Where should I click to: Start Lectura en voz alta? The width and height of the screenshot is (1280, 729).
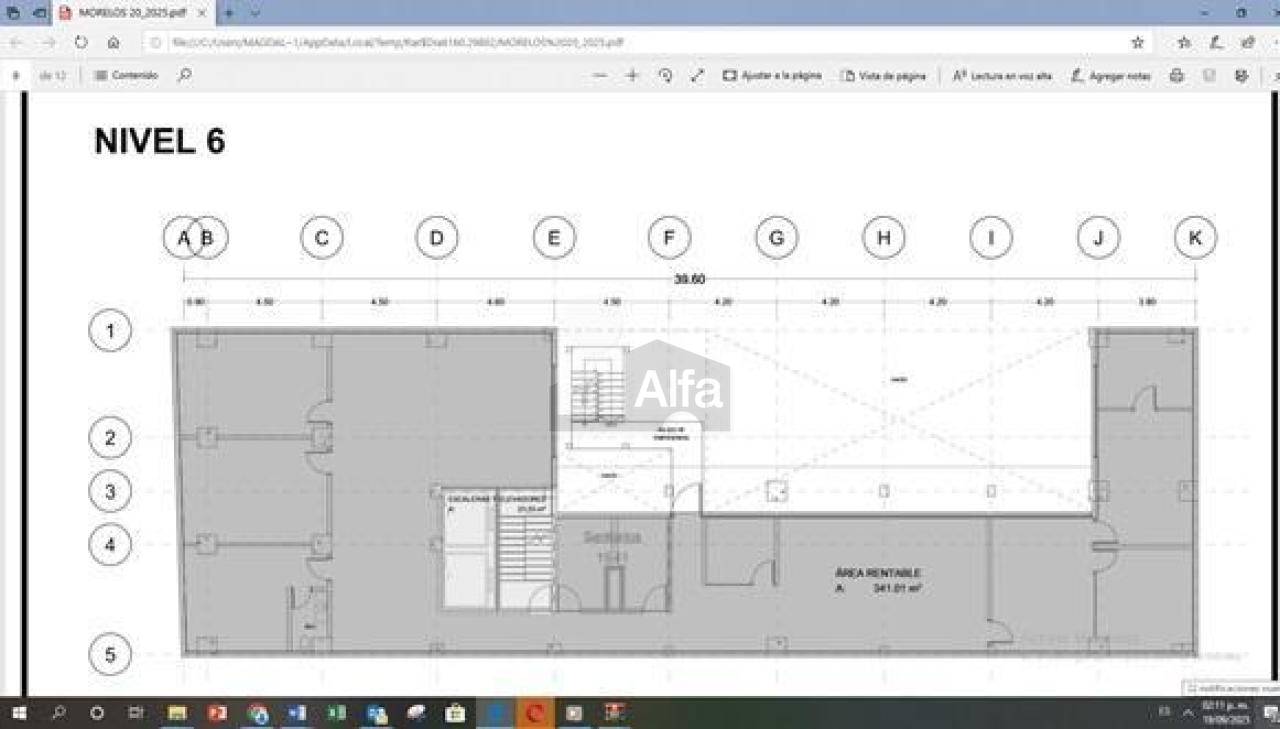1003,76
